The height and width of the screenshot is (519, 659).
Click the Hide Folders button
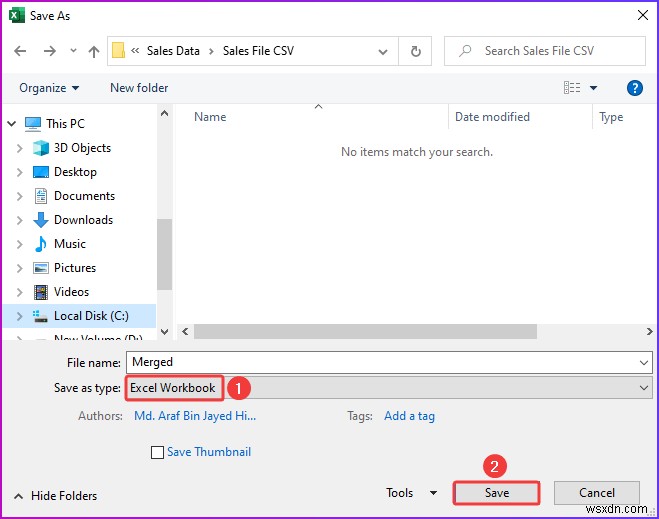tap(55, 496)
